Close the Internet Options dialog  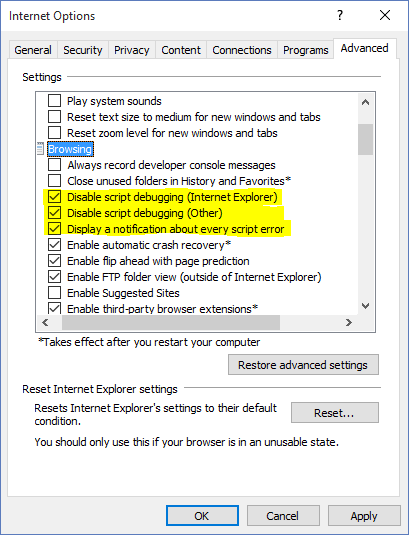[x=385, y=15]
